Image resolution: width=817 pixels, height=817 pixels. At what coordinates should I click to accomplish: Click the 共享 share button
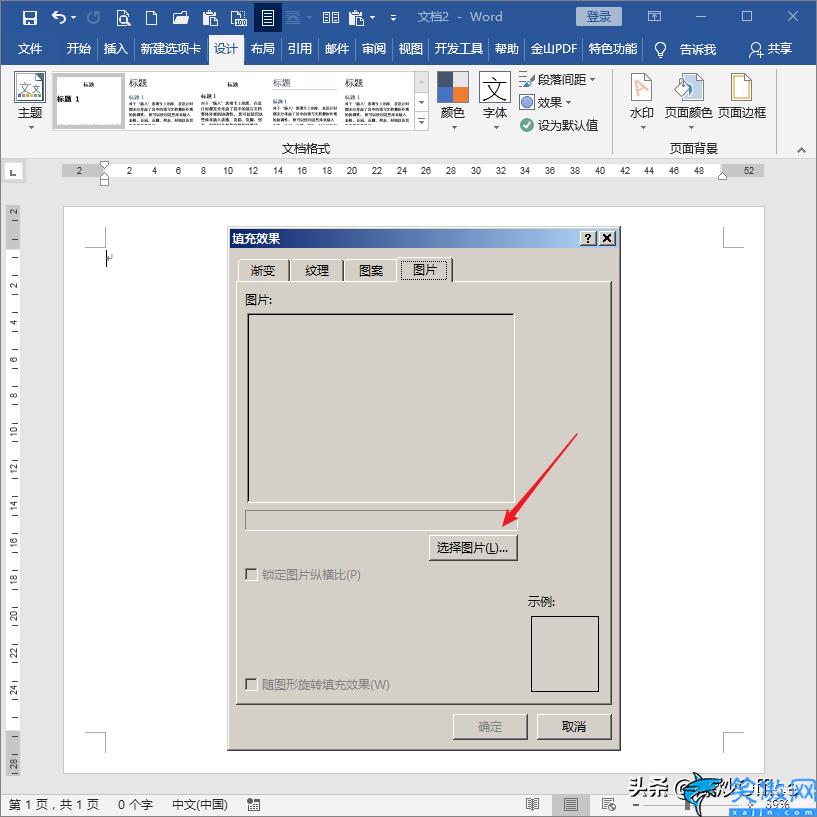click(771, 49)
